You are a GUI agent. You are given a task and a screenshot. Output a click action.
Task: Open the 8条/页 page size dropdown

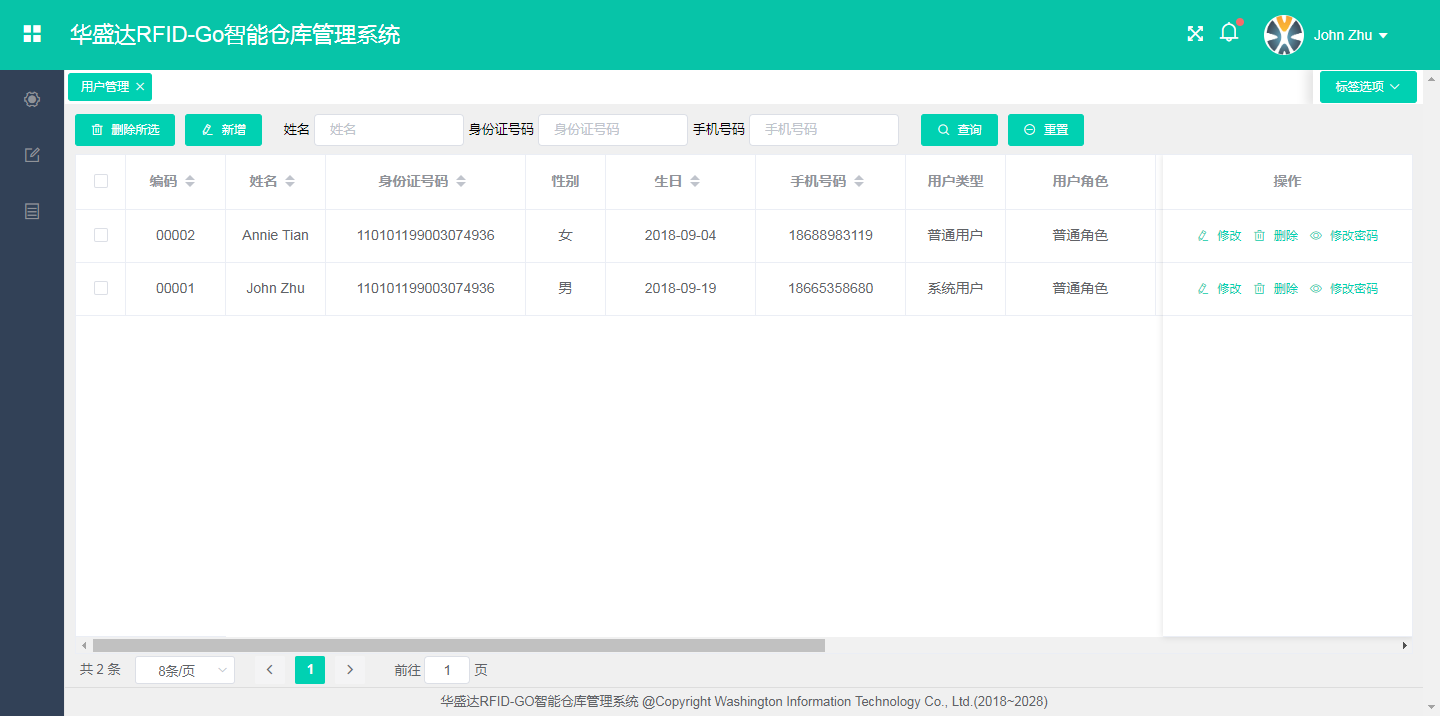tap(185, 670)
